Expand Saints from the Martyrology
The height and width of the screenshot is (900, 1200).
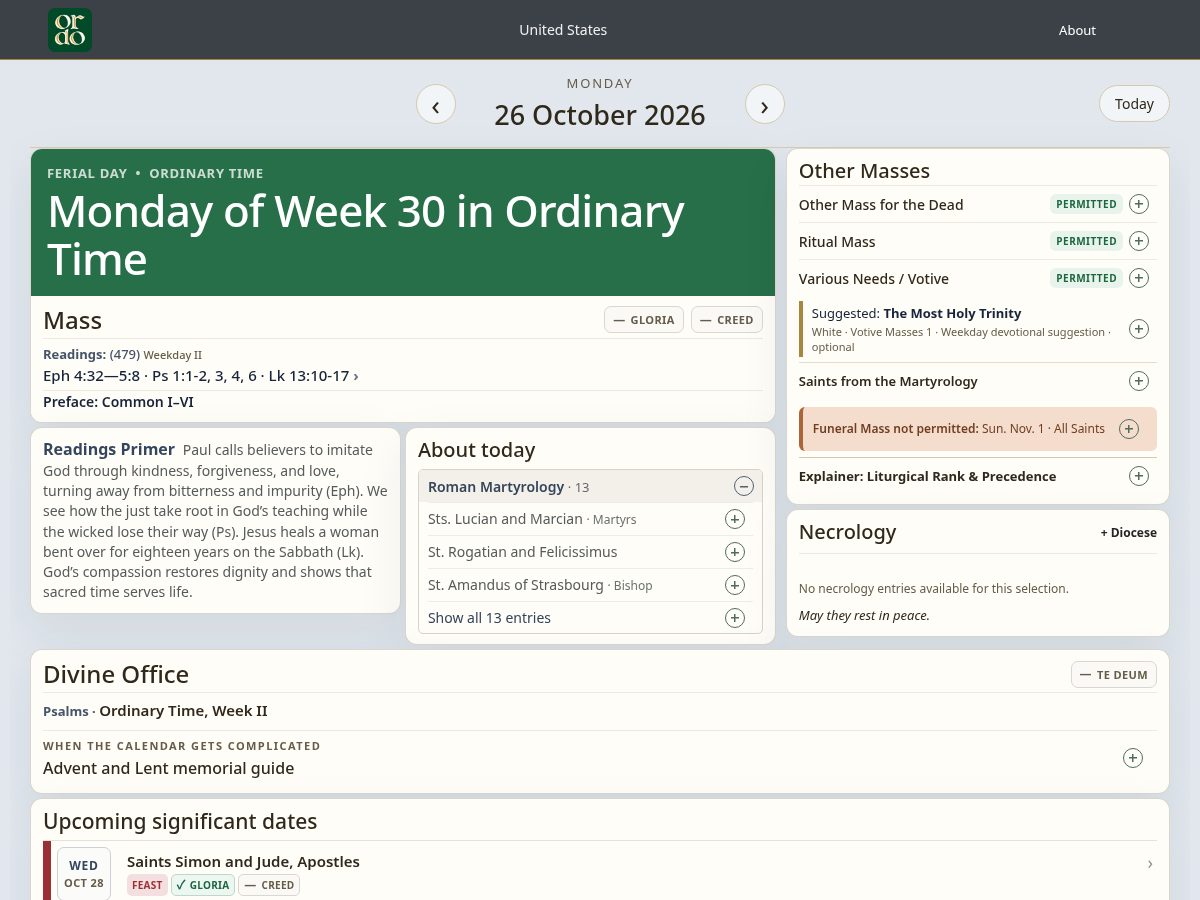coord(1139,381)
